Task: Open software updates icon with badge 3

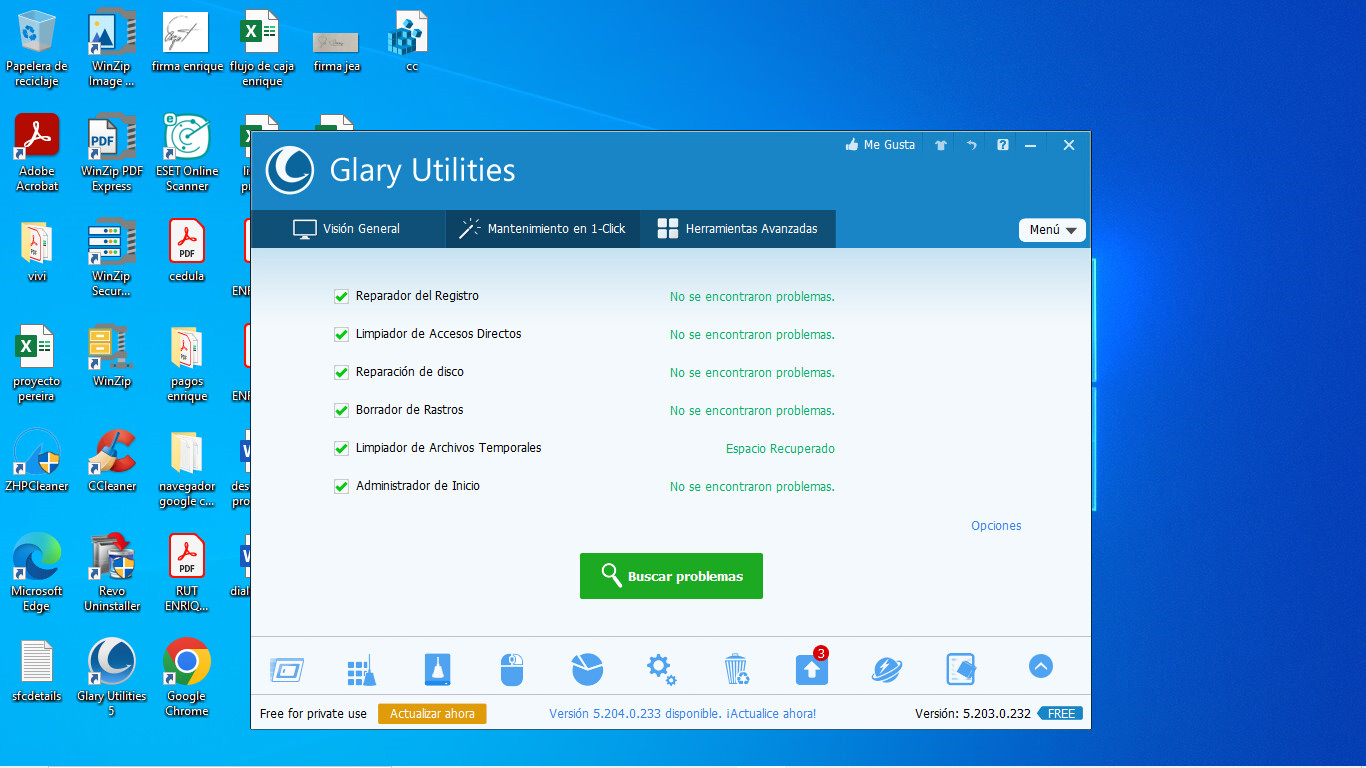Action: pyautogui.click(x=811, y=669)
